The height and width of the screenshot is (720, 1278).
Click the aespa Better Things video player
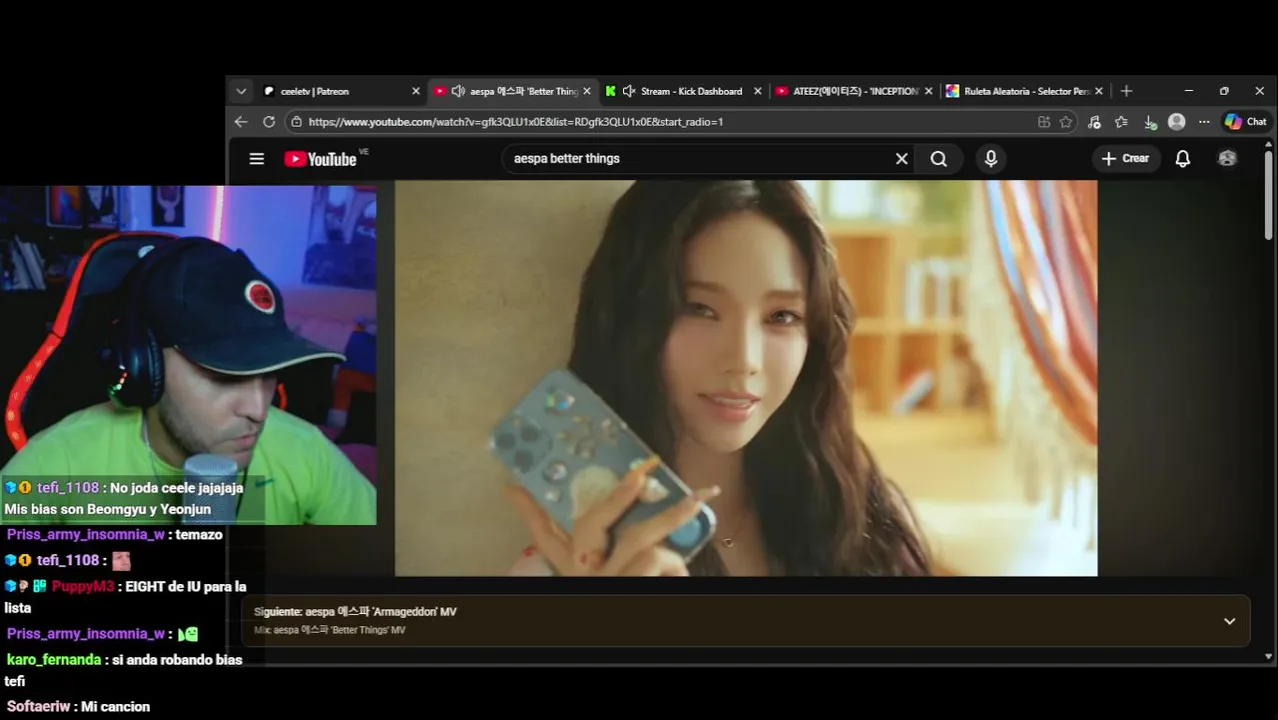(x=746, y=378)
